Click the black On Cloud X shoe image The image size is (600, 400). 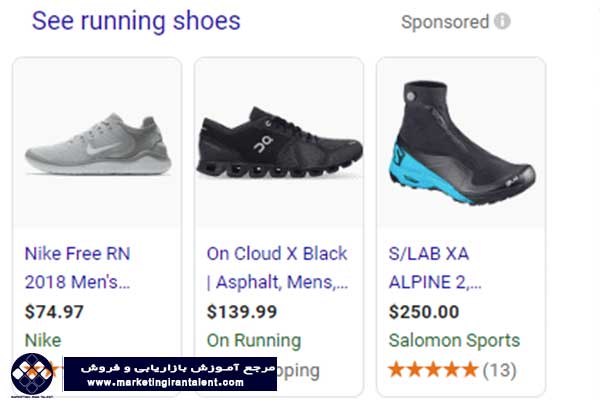pos(279,144)
